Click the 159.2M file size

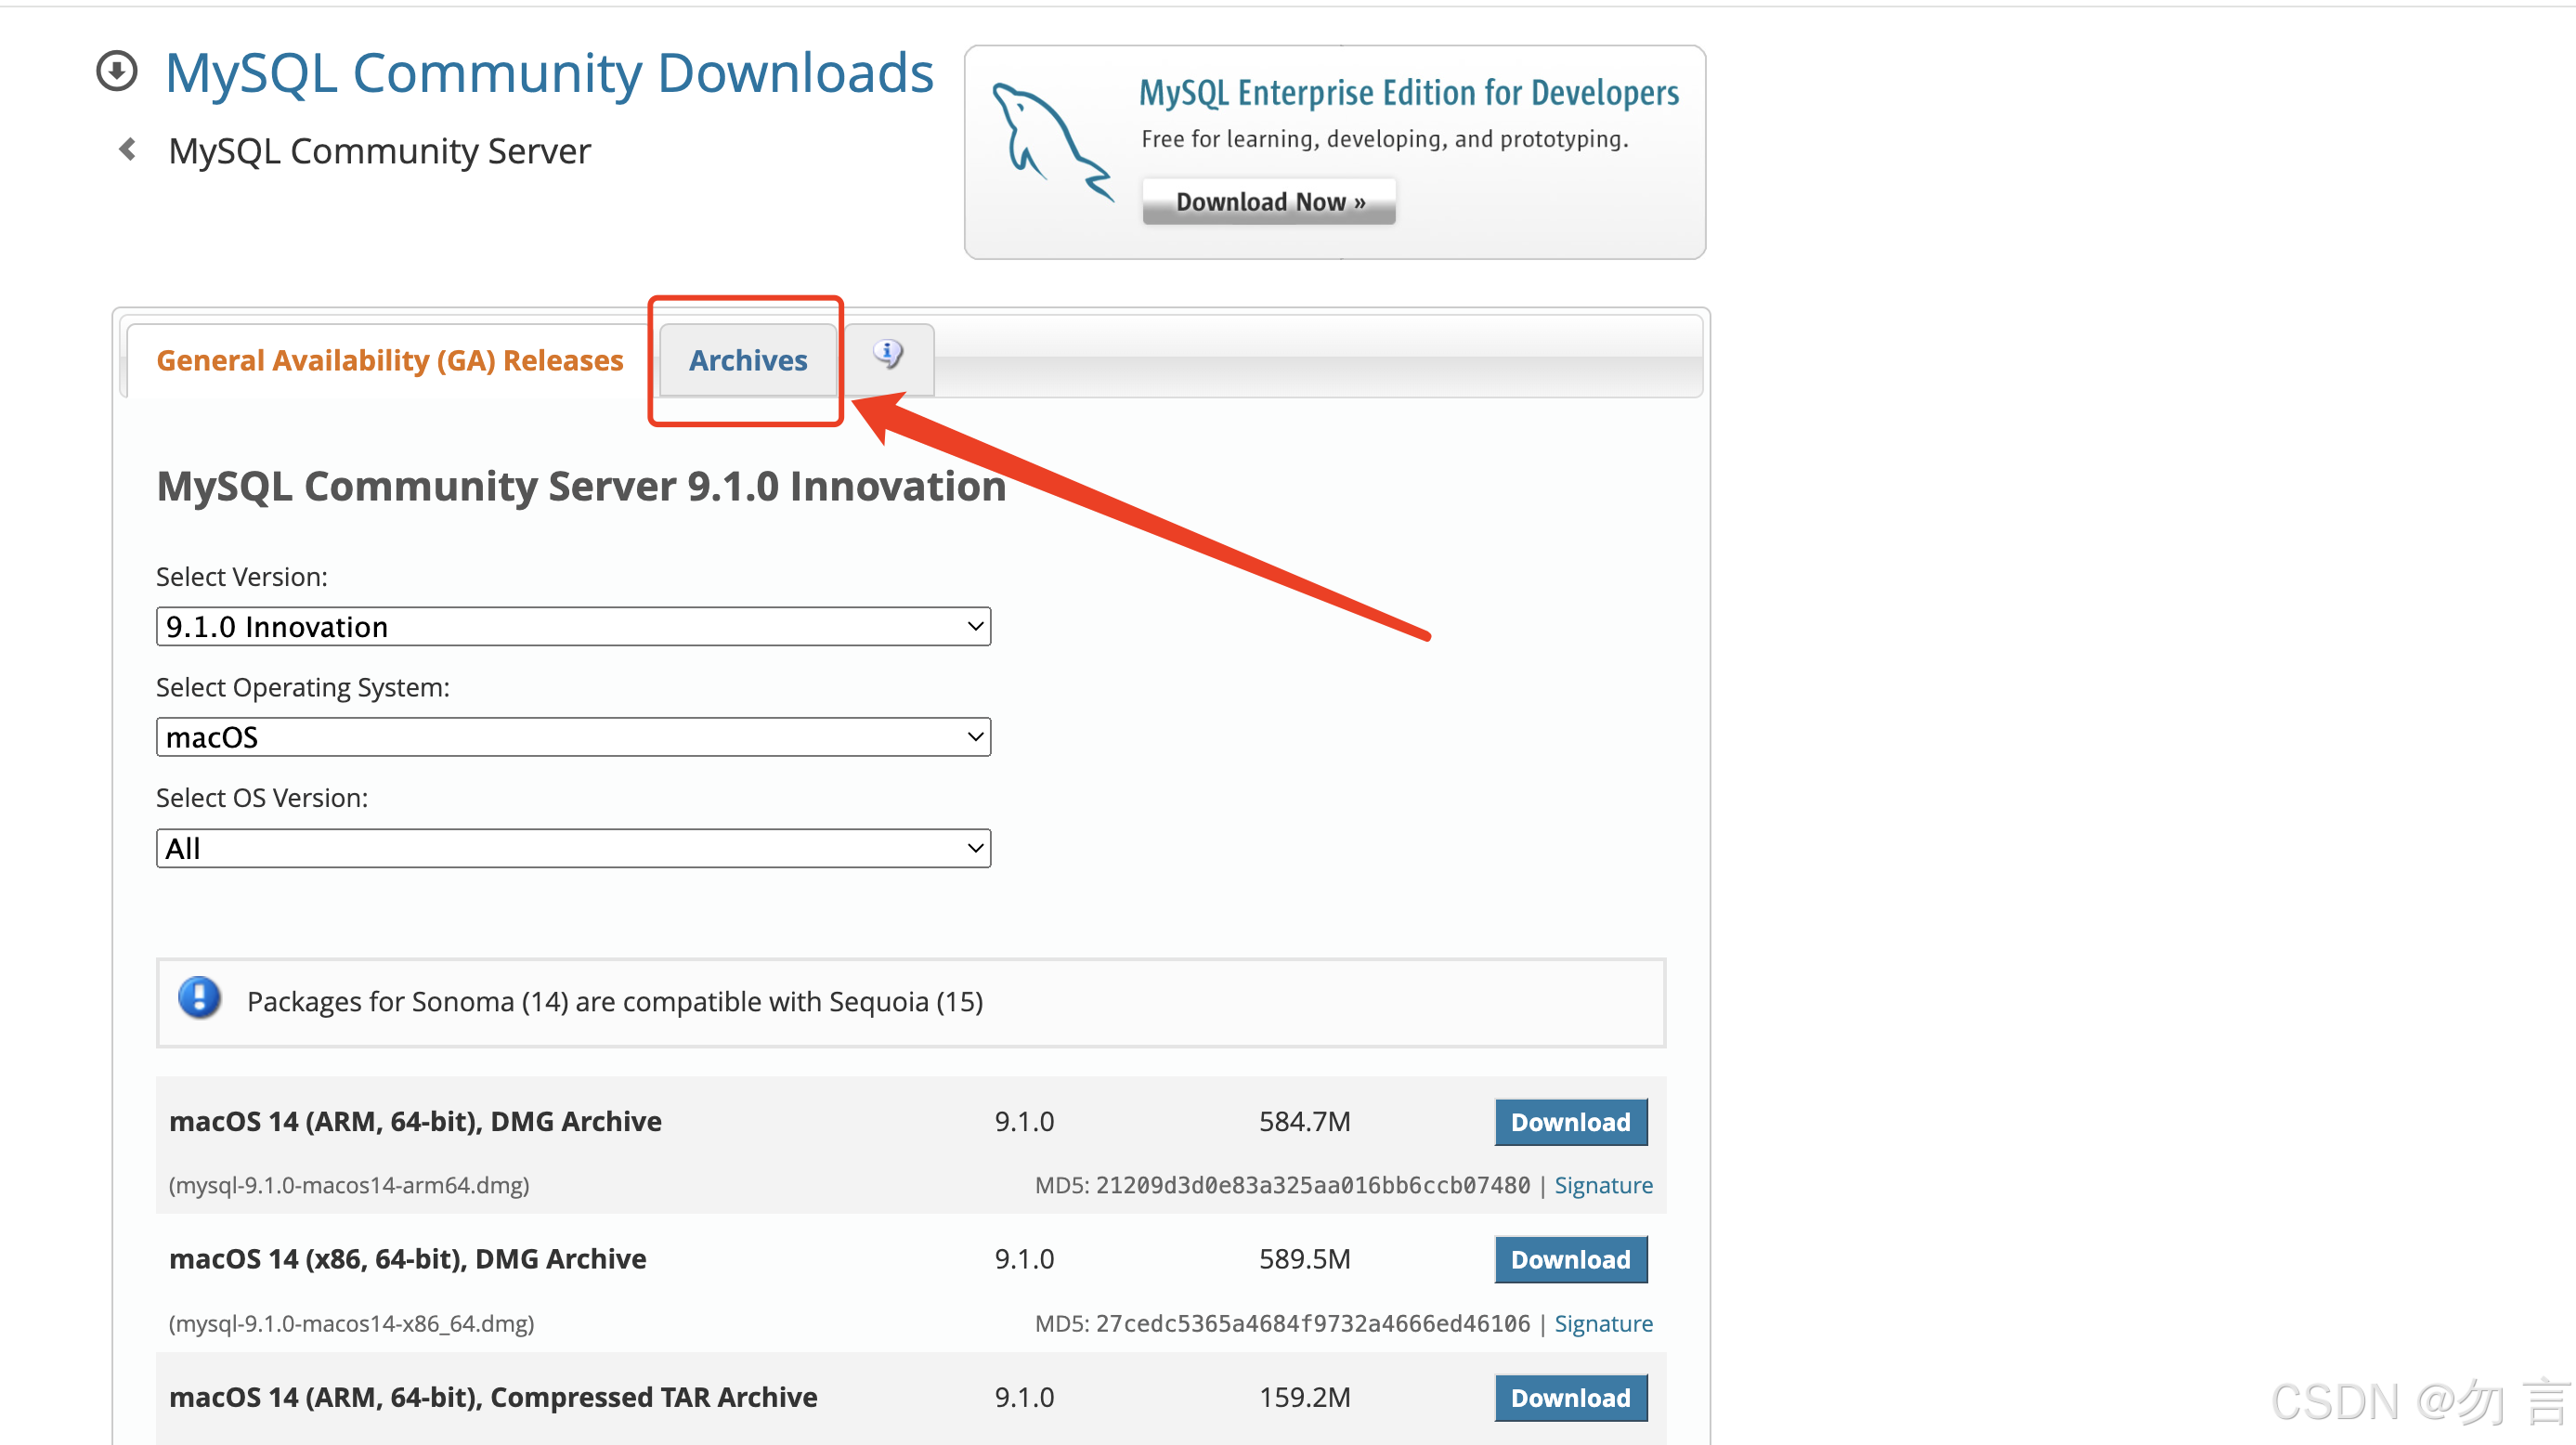1304,1398
